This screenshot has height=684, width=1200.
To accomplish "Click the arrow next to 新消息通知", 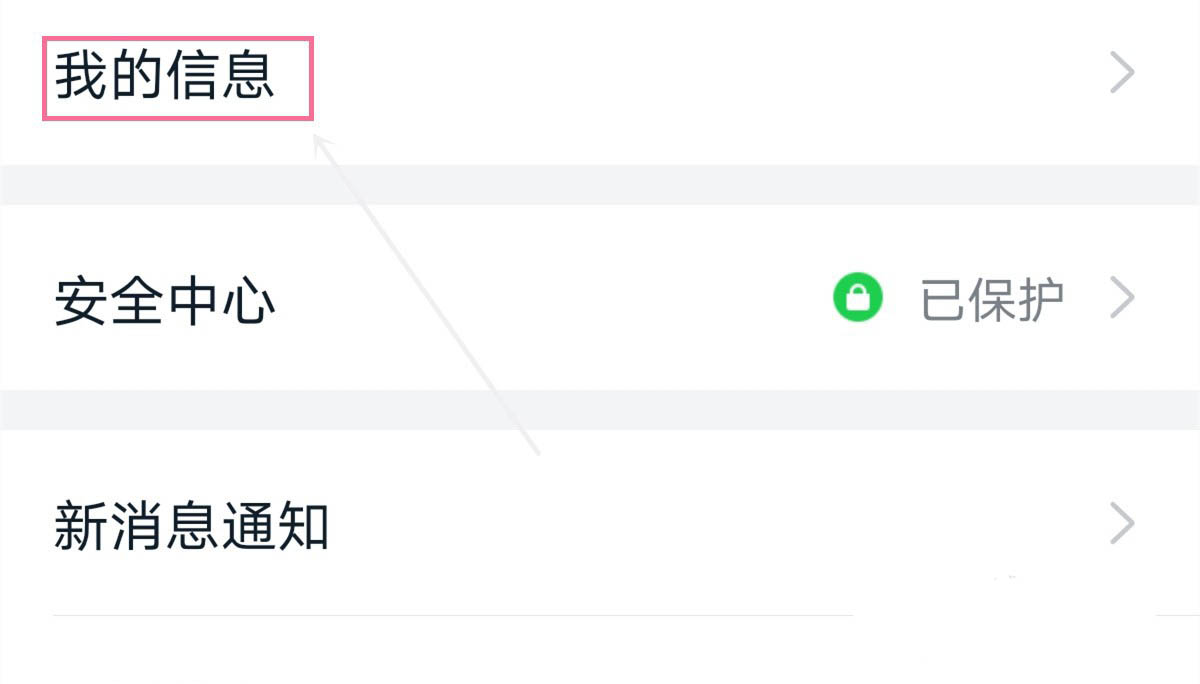I will pos(1123,523).
